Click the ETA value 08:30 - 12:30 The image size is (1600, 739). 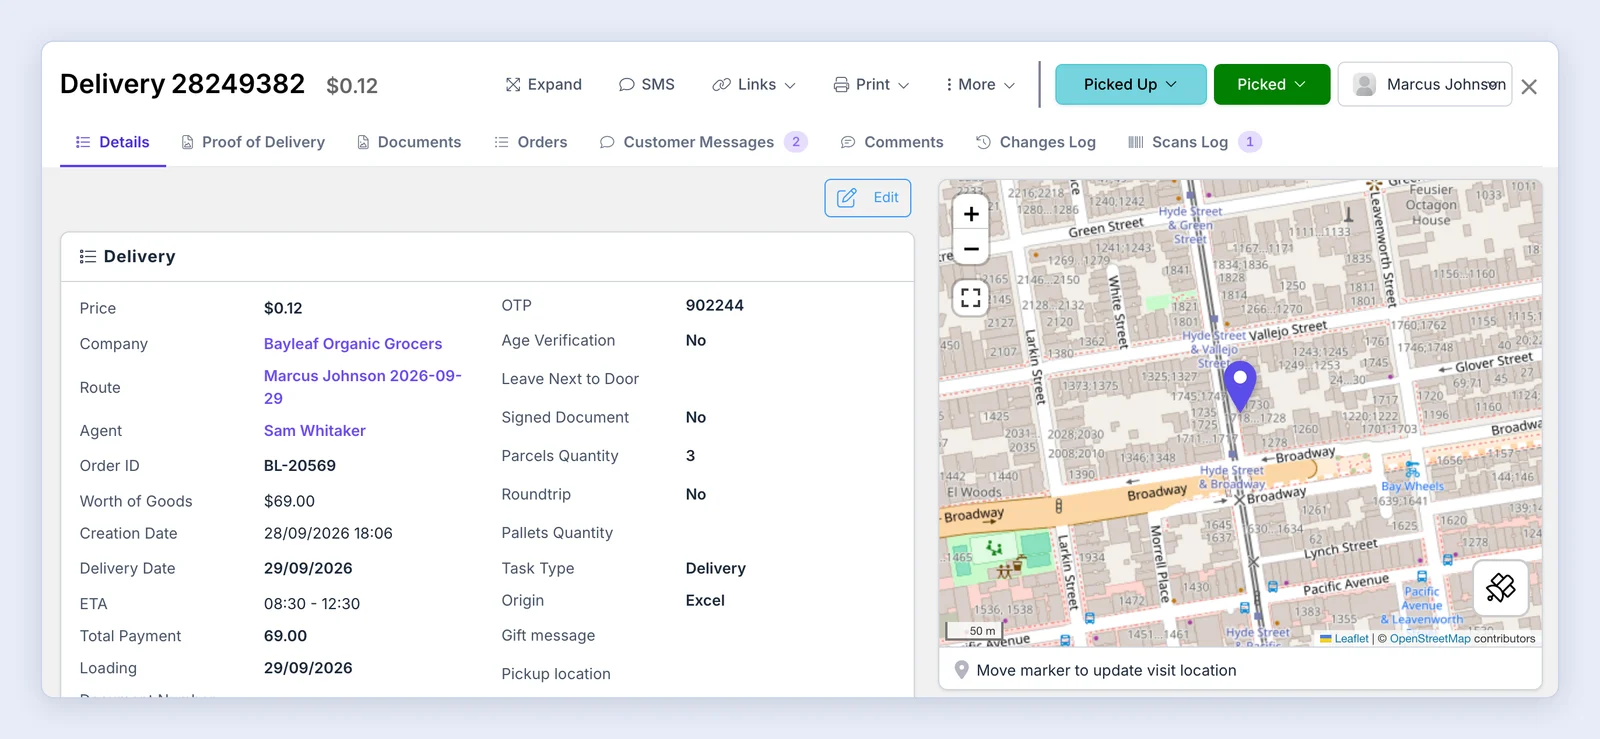coord(312,604)
